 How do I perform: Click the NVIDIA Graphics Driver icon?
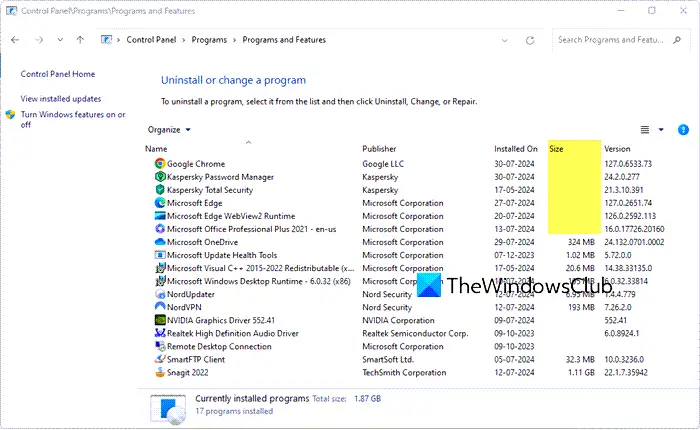[160, 320]
